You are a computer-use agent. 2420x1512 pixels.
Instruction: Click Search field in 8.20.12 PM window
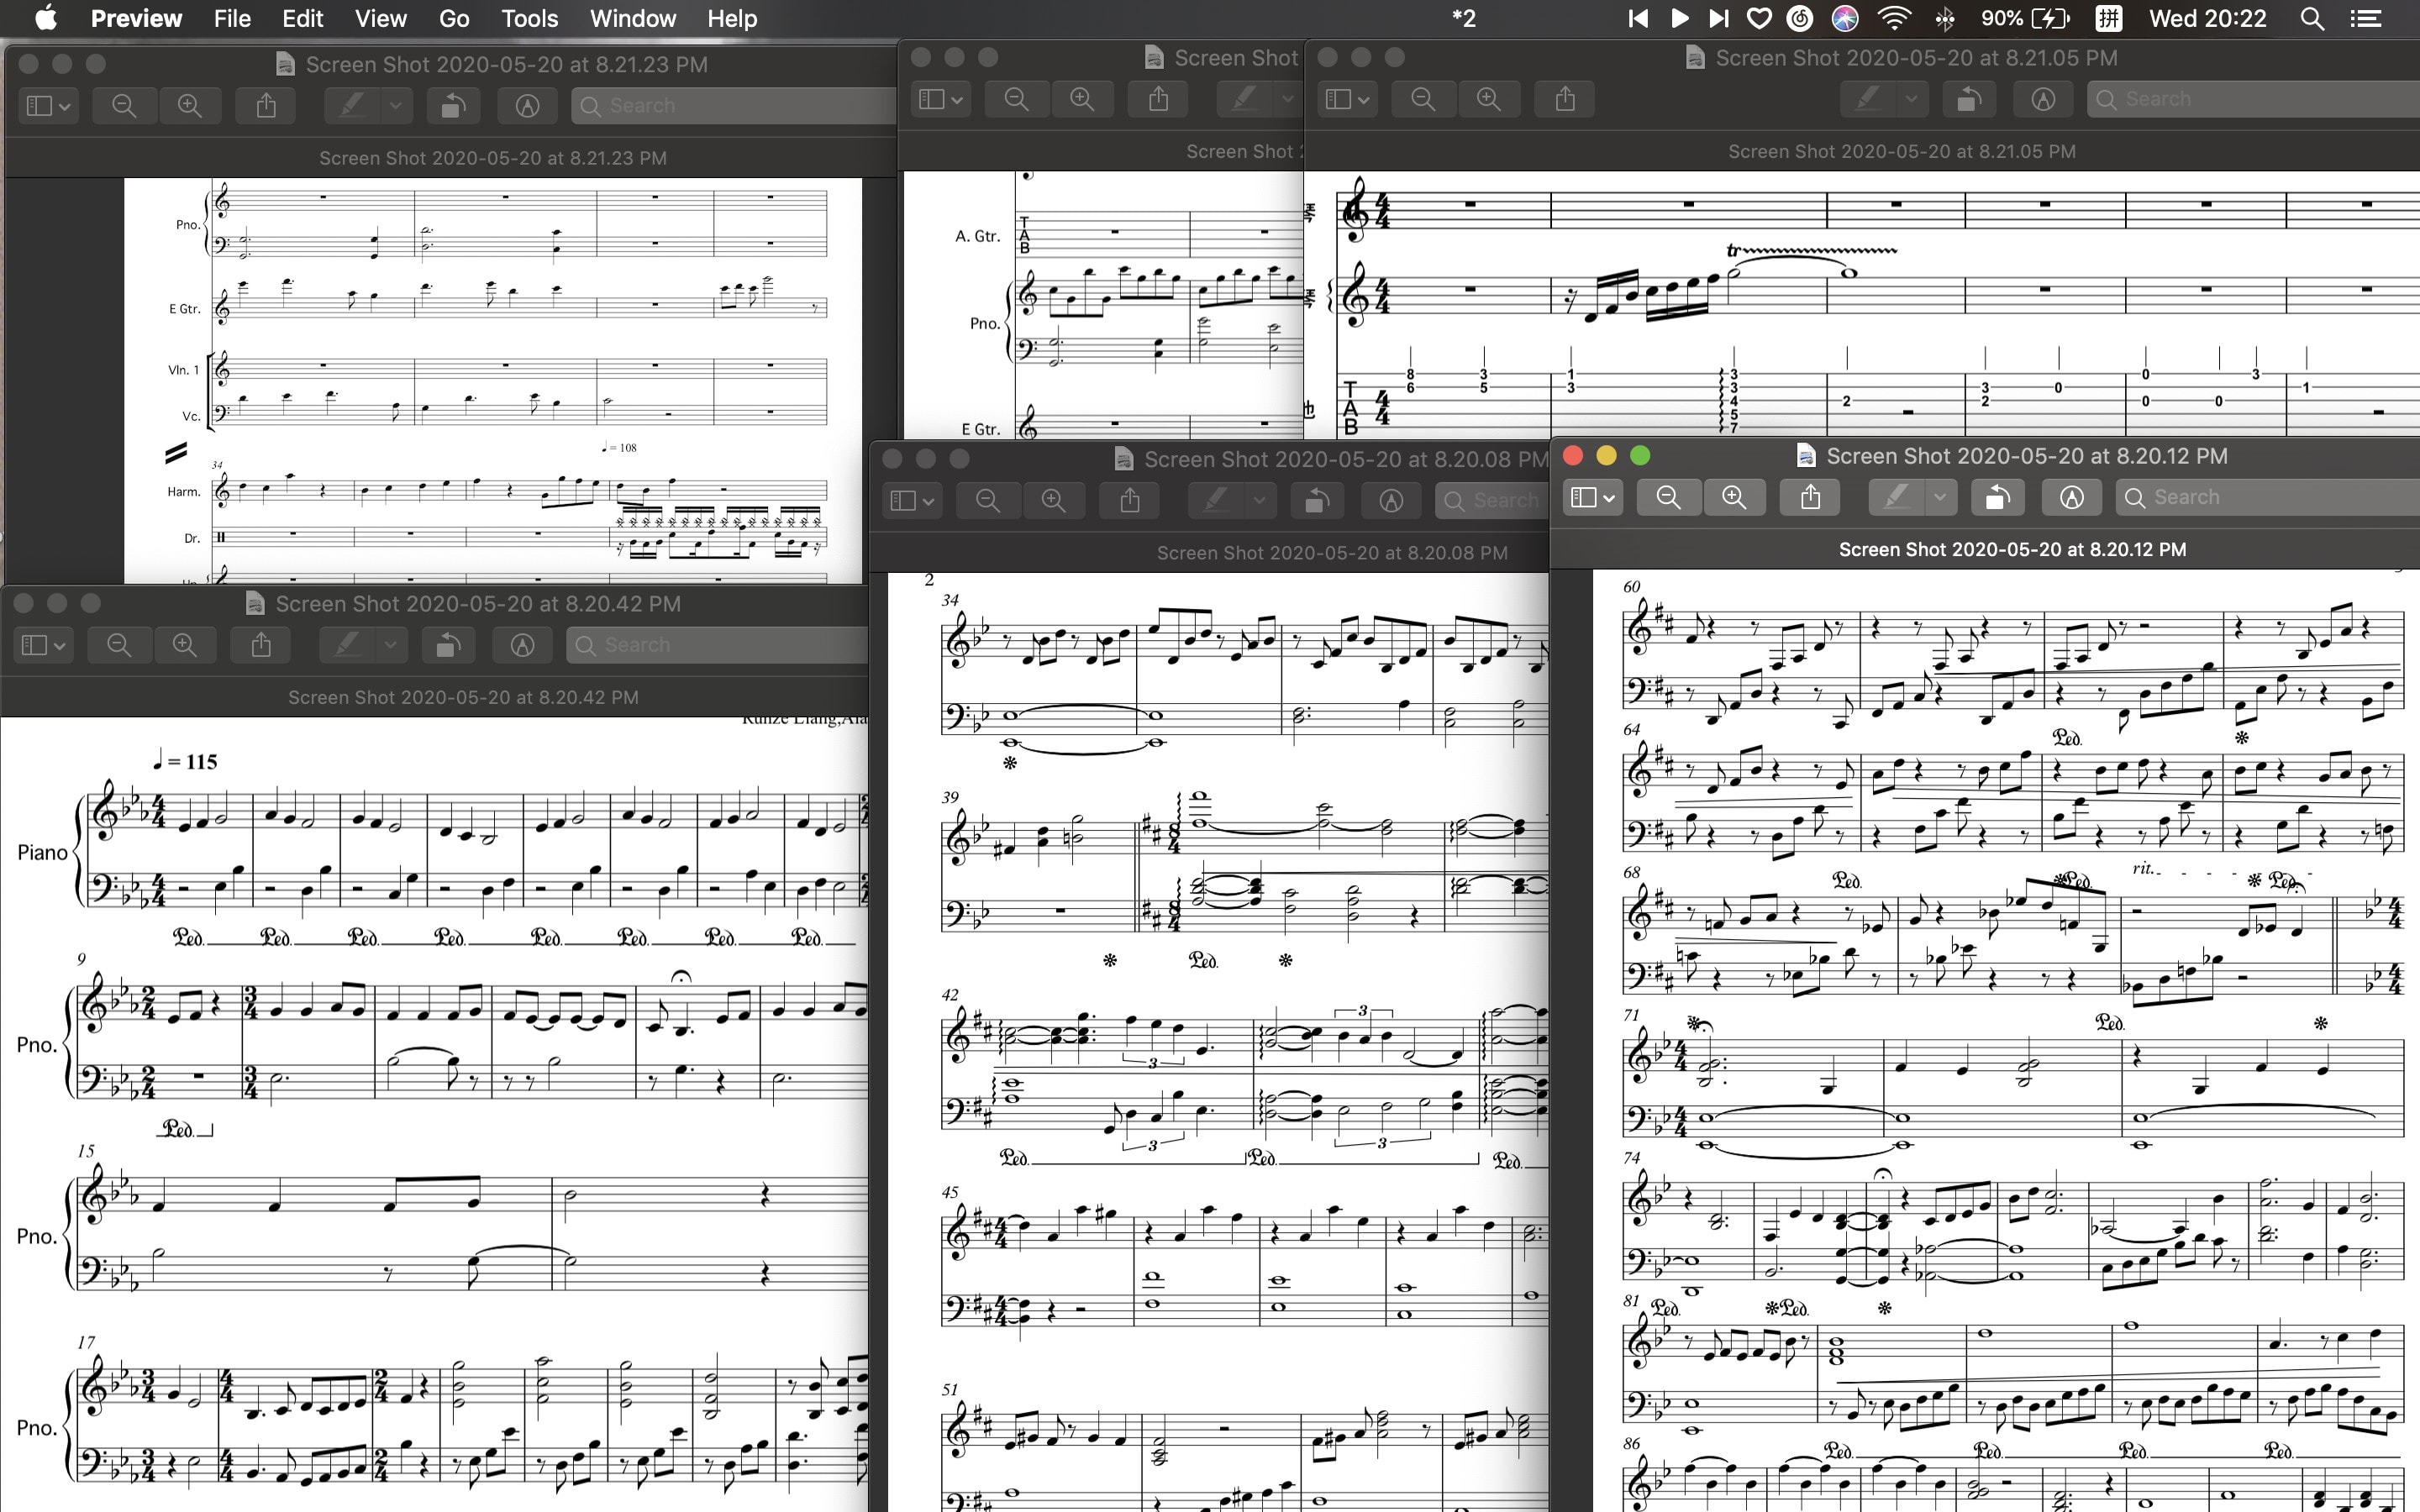2267,497
